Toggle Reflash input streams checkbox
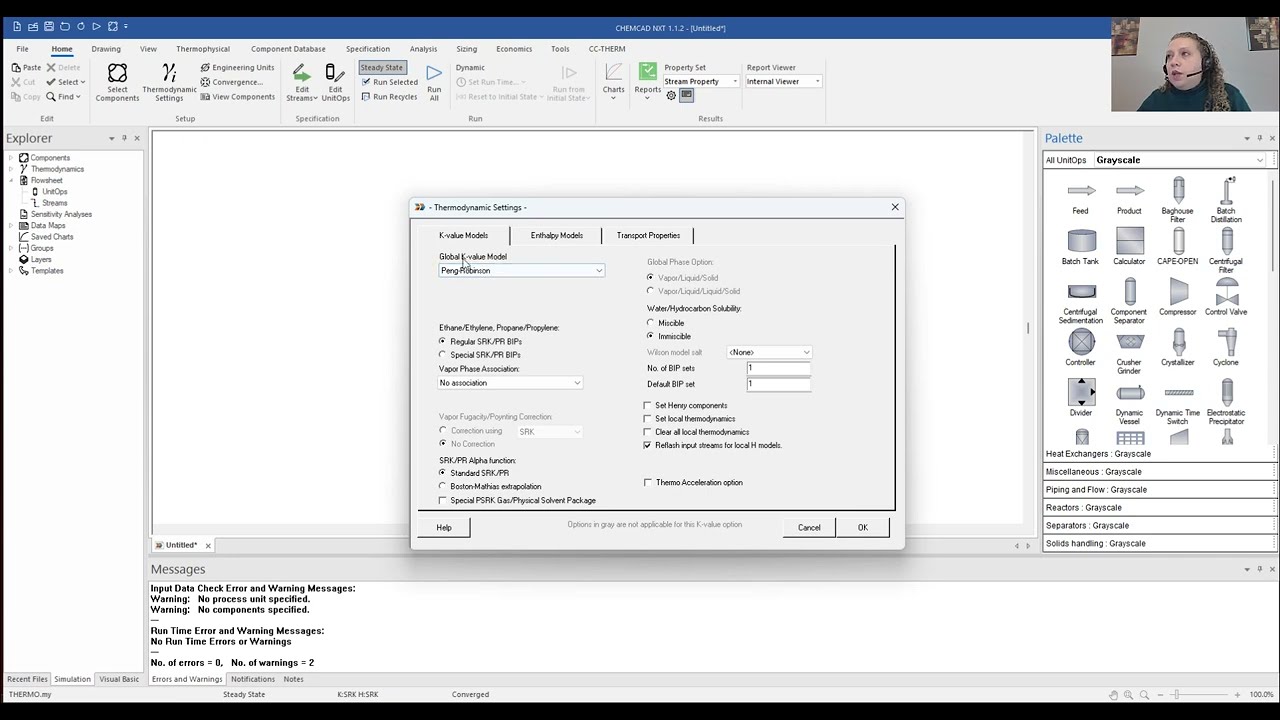This screenshot has width=1280, height=720. 713,445
